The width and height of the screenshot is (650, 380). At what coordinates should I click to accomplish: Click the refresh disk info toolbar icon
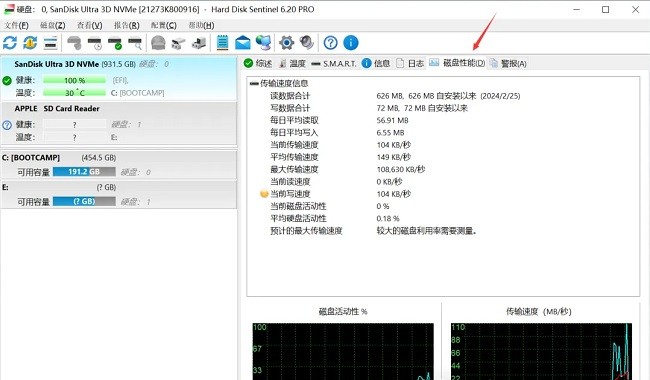coord(10,43)
